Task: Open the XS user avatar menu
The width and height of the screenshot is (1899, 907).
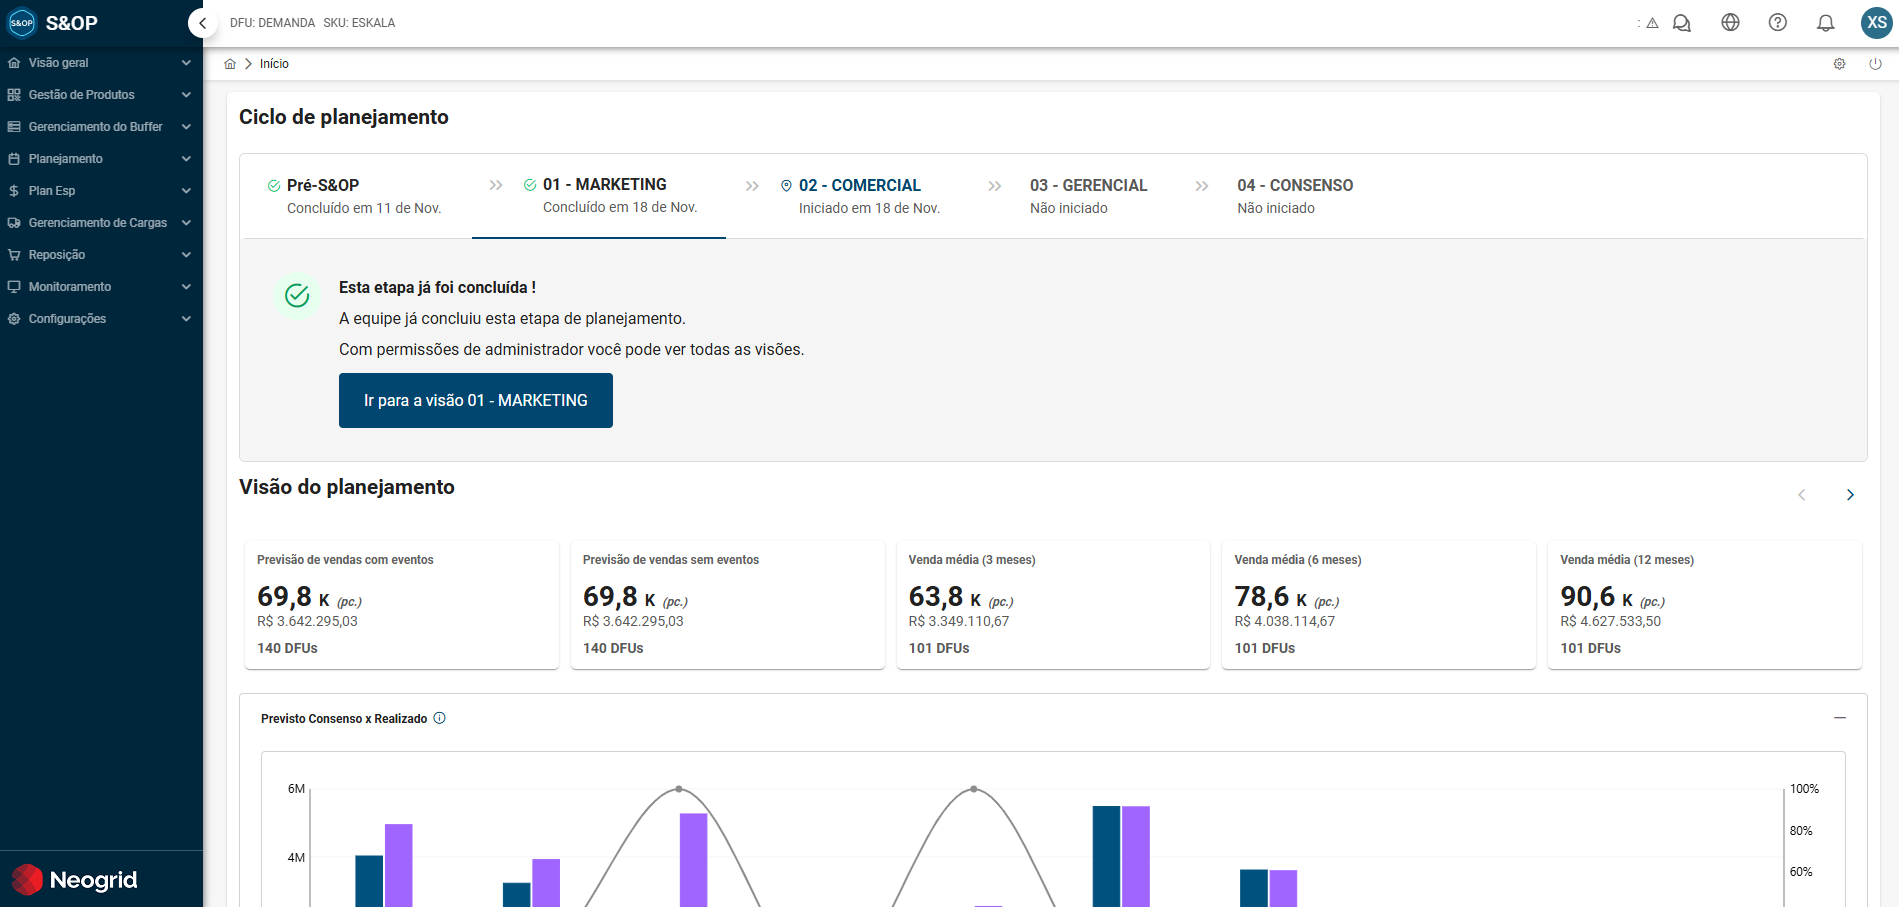Action: (1876, 23)
